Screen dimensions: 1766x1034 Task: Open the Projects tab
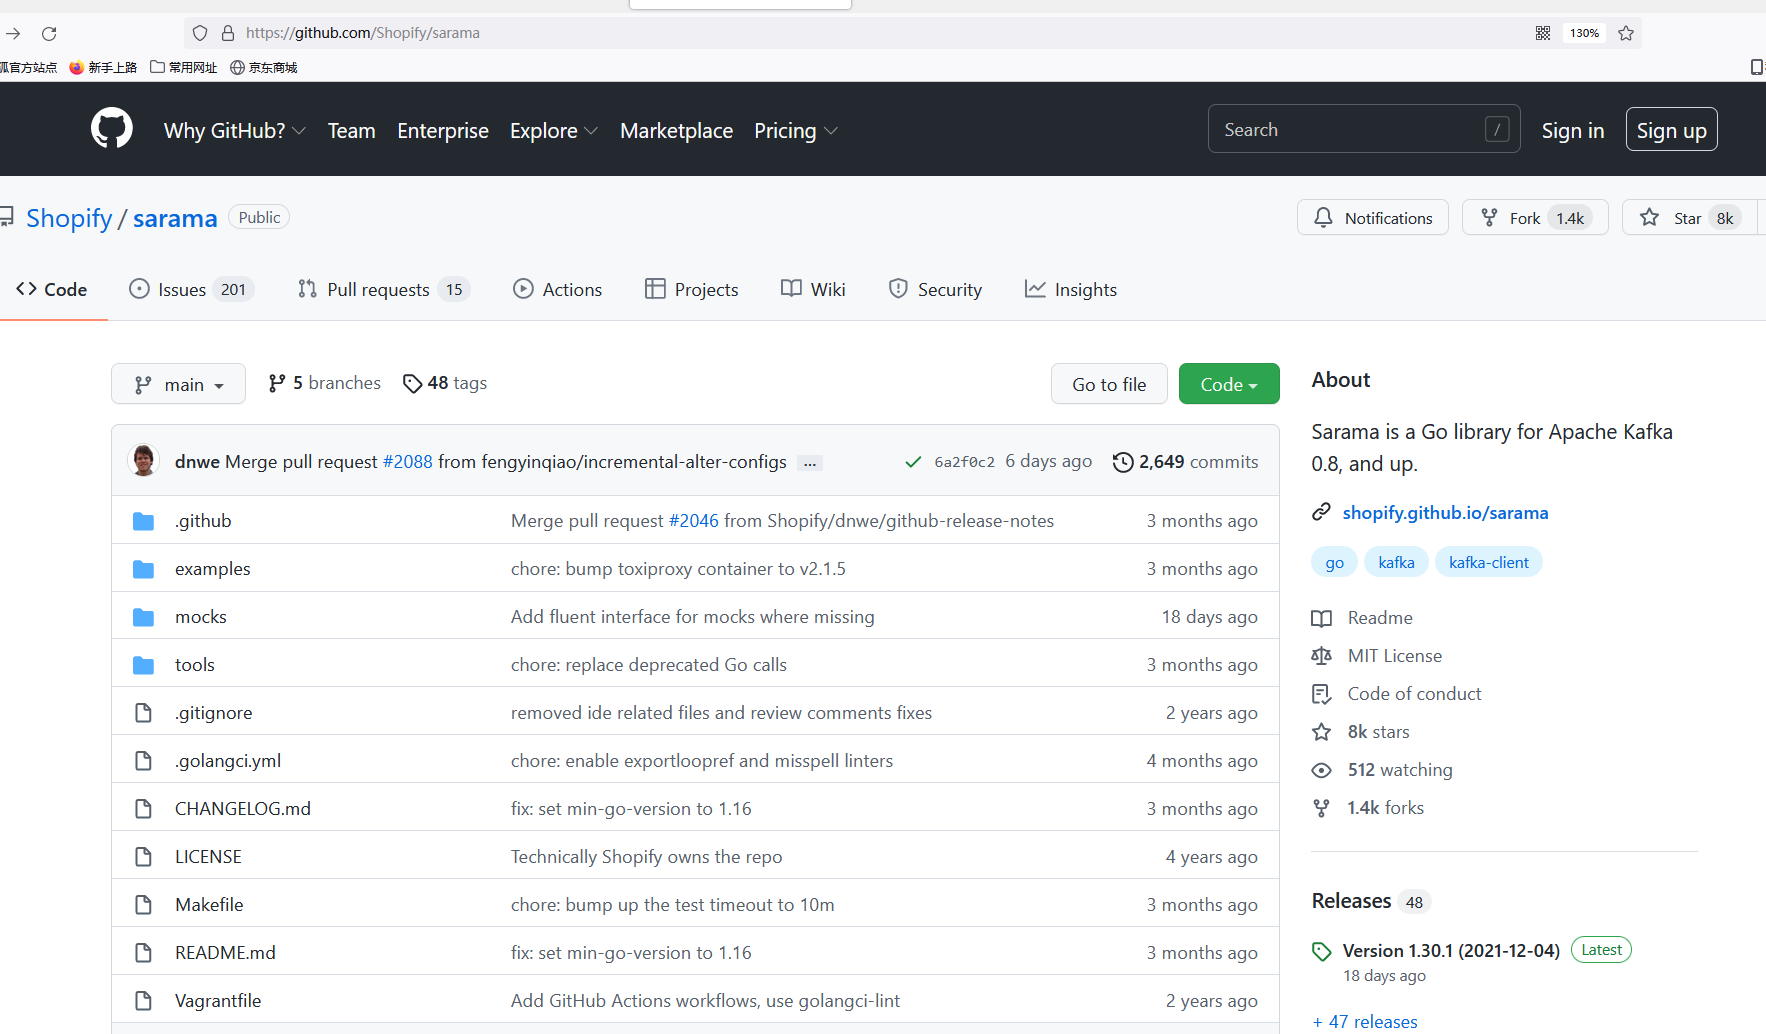(x=691, y=289)
